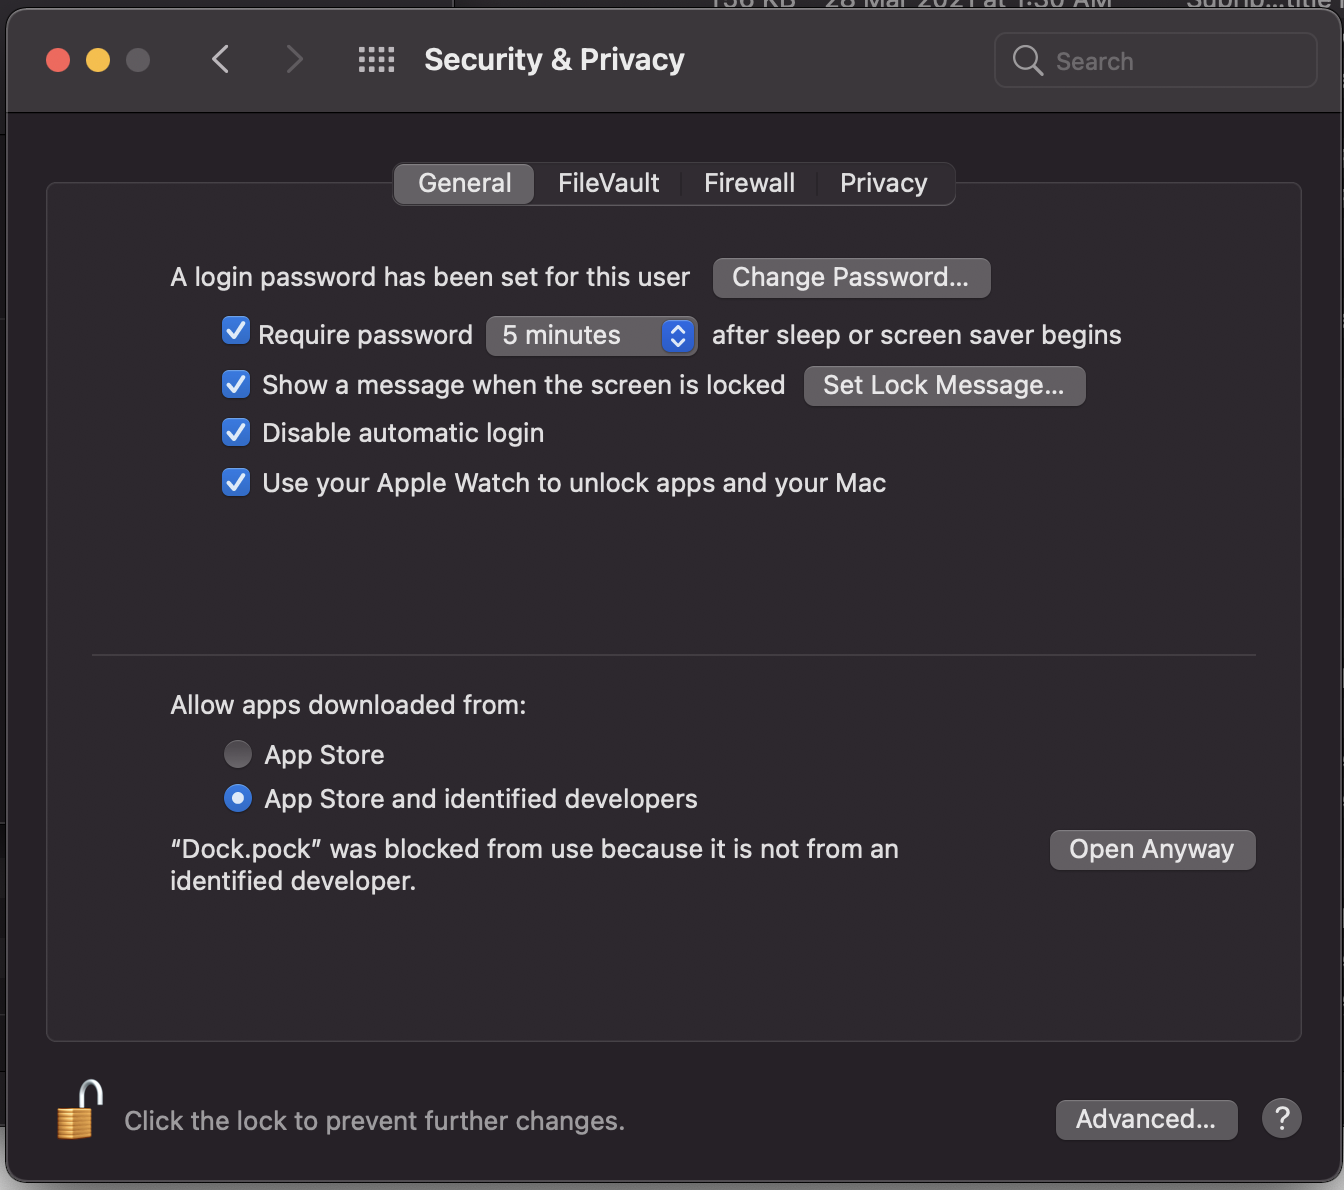Click the forward navigation arrow
Image resolution: width=1344 pixels, height=1190 pixels.
pyautogui.click(x=294, y=59)
